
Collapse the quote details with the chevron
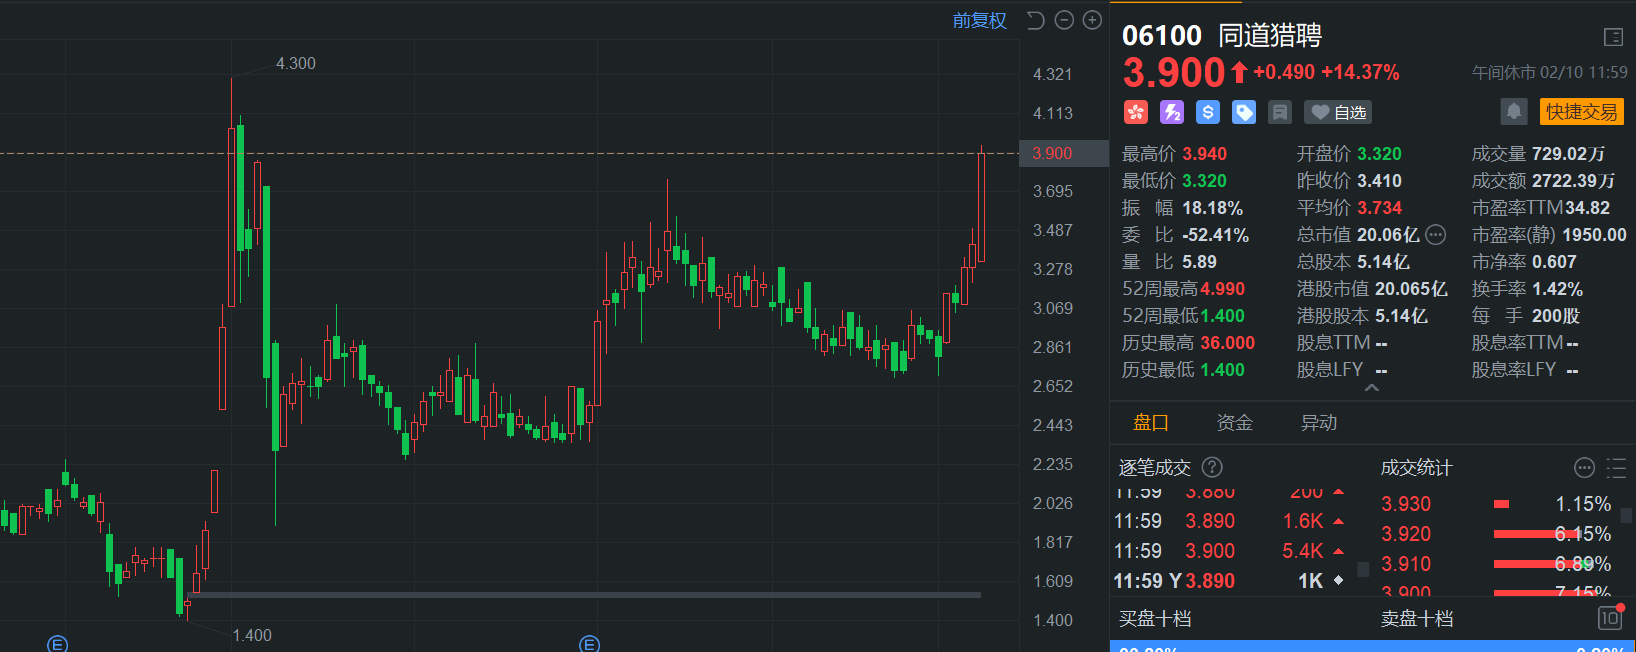coord(1371,388)
